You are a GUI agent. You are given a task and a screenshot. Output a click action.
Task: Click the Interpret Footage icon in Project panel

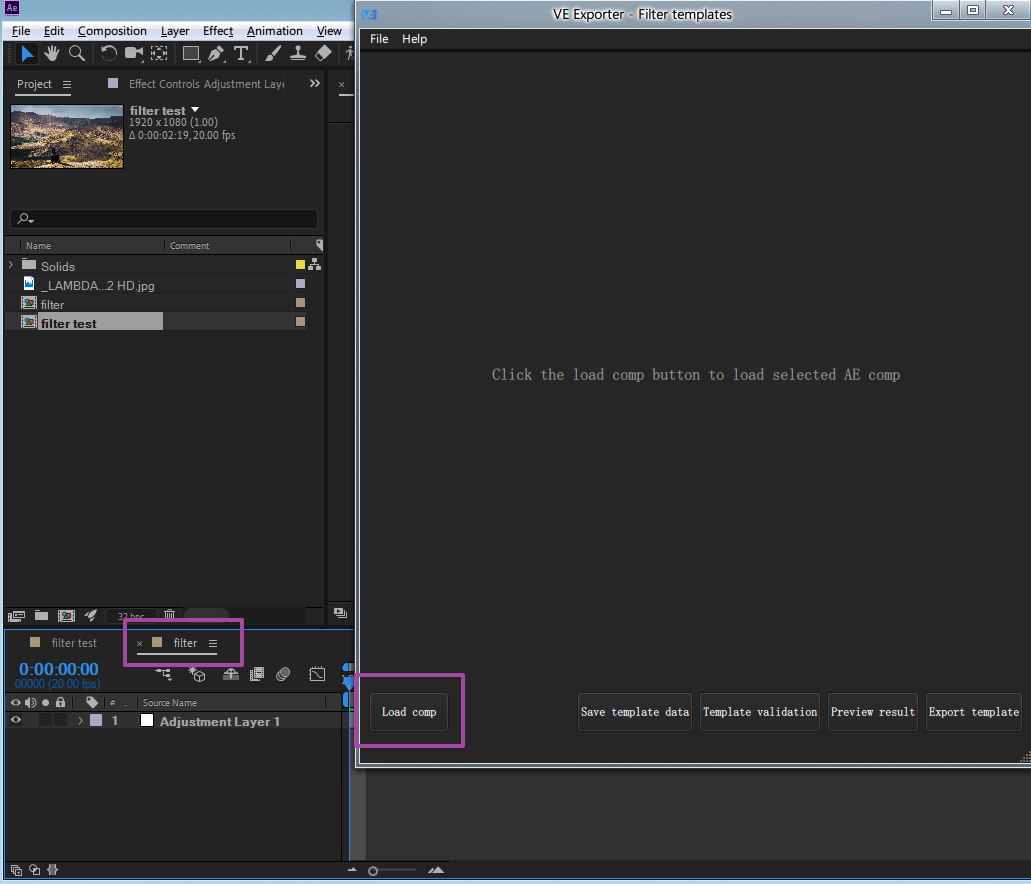pos(16,616)
